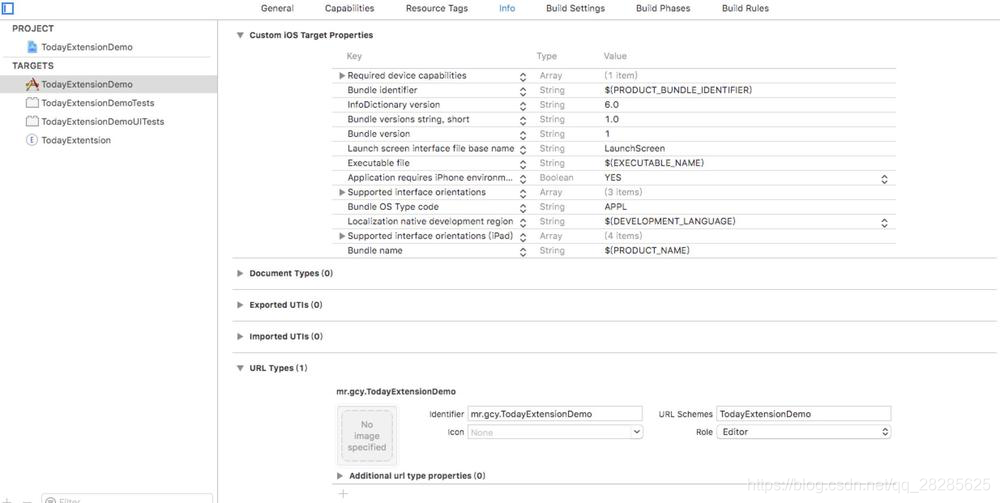Click the No image specified placeholder
Viewport: 1000px width, 503px height.
367,436
